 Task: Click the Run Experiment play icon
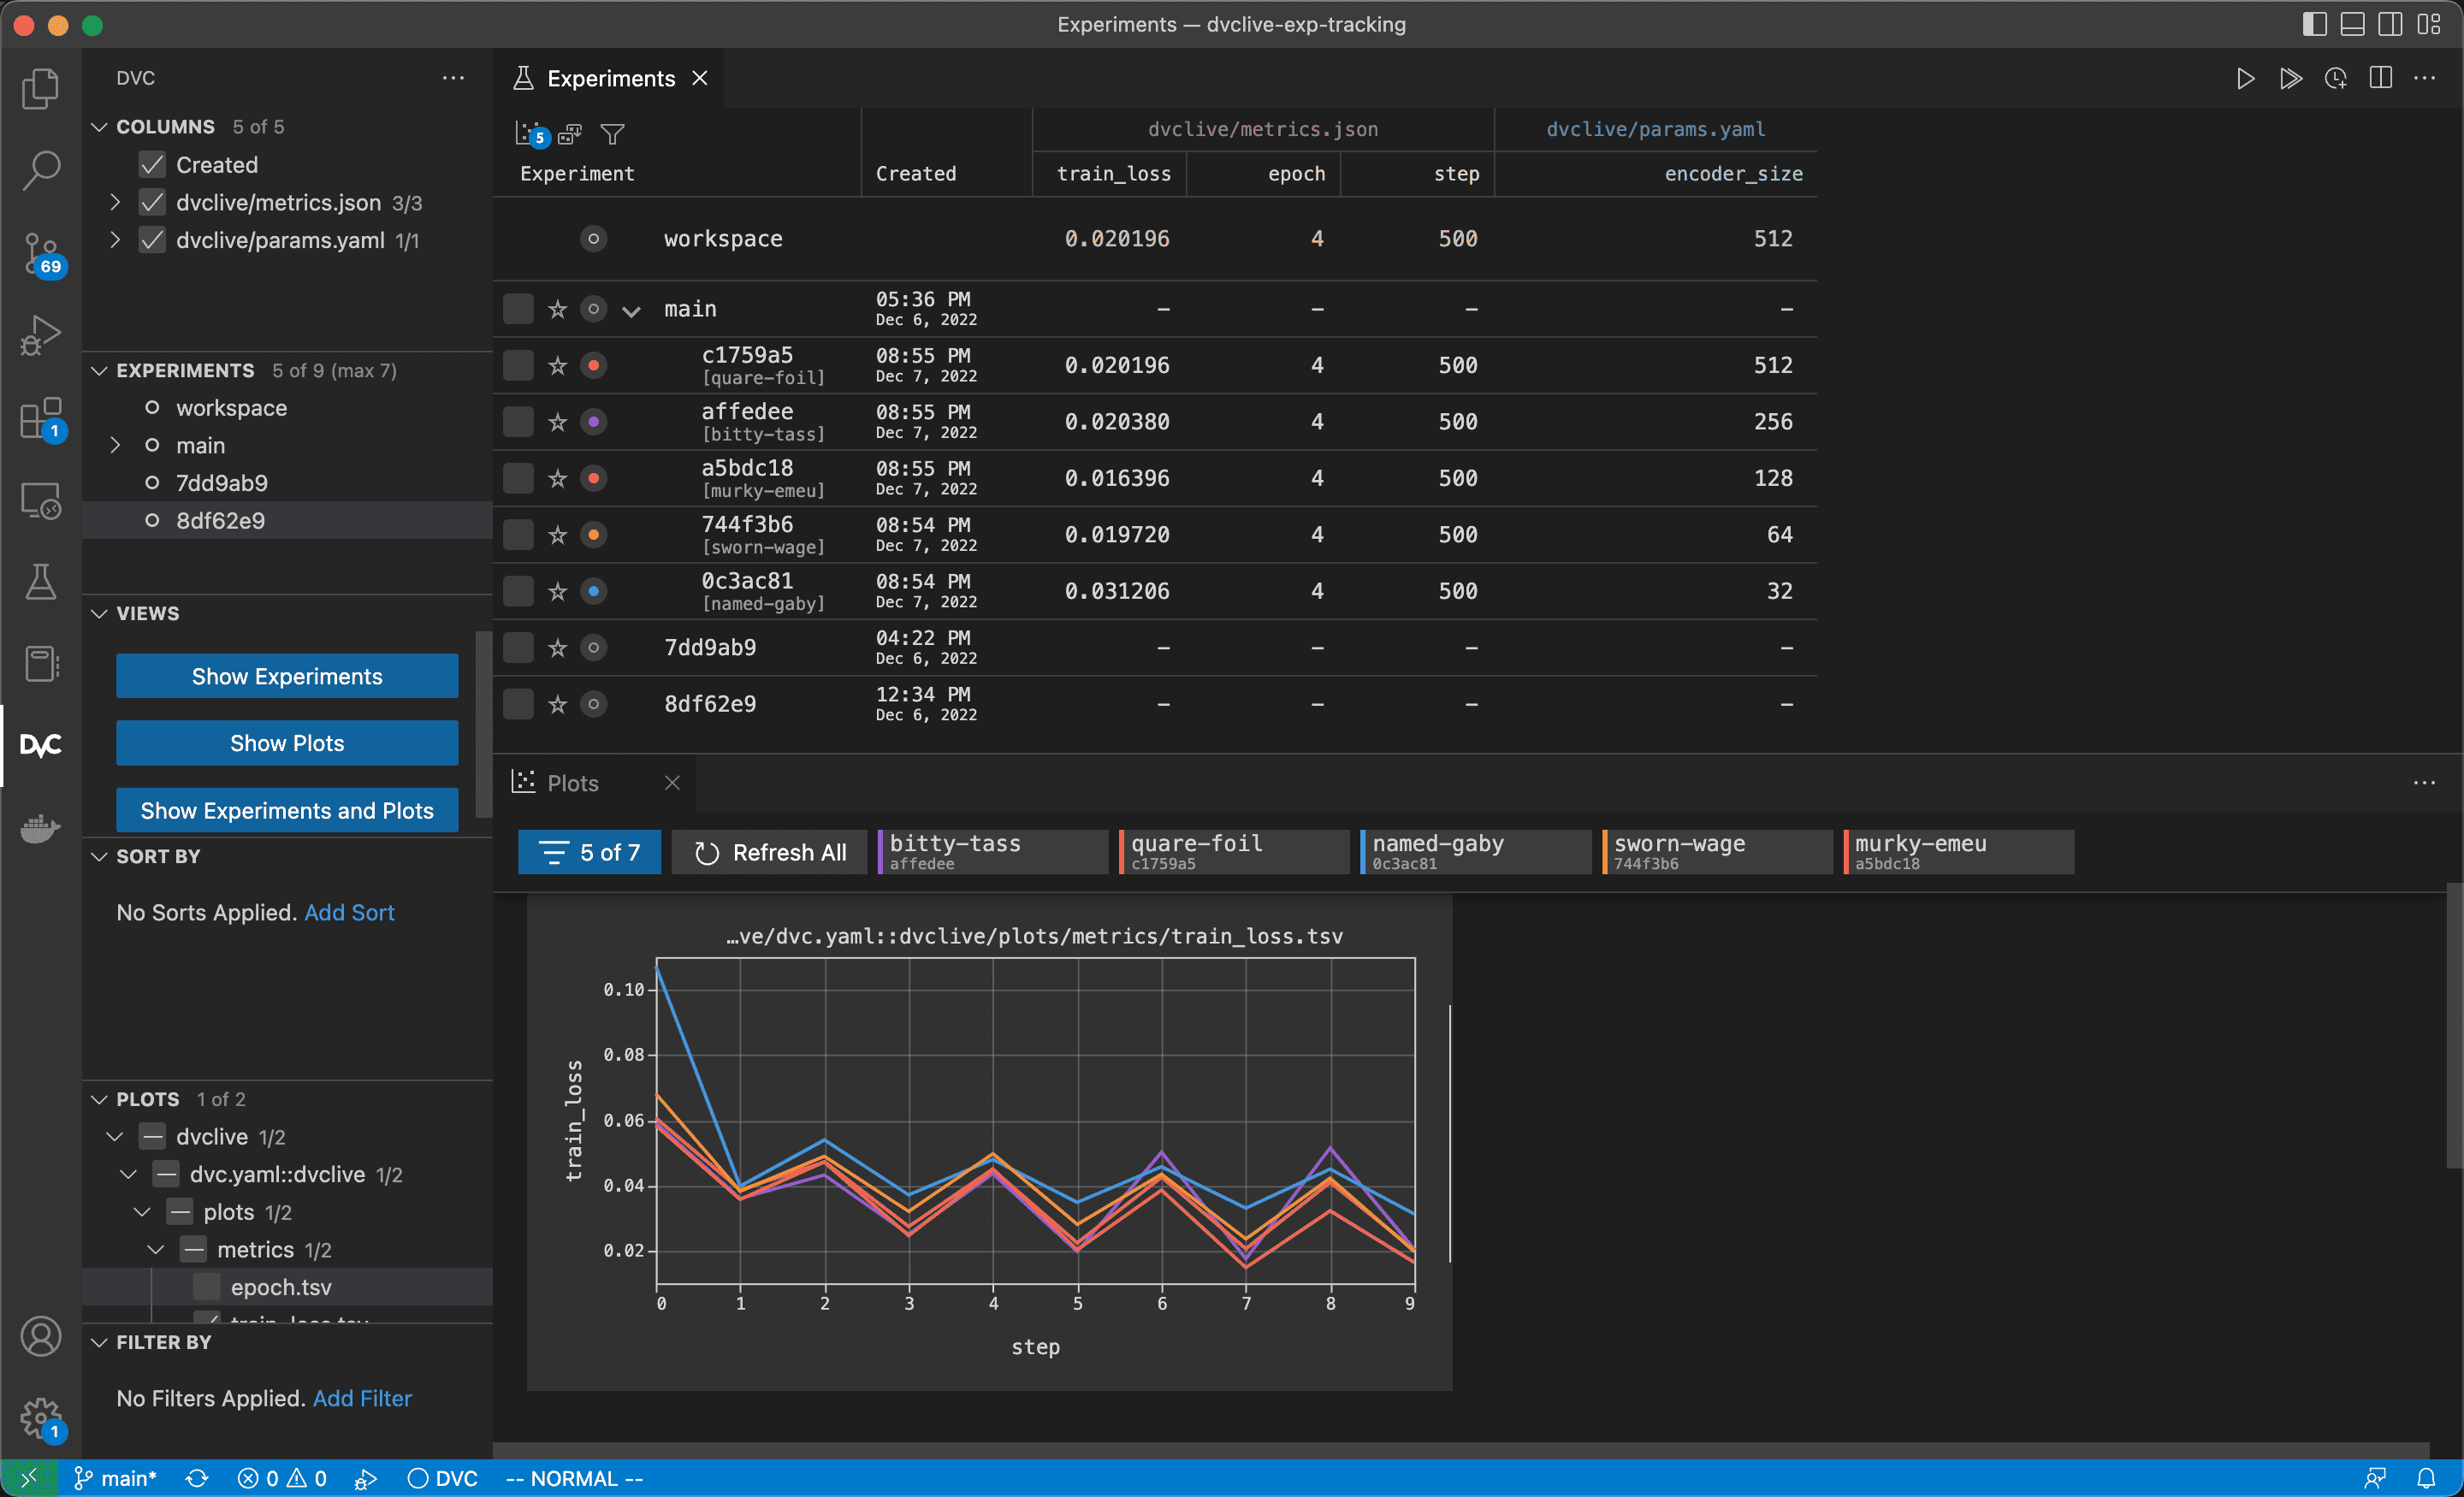(x=2245, y=79)
